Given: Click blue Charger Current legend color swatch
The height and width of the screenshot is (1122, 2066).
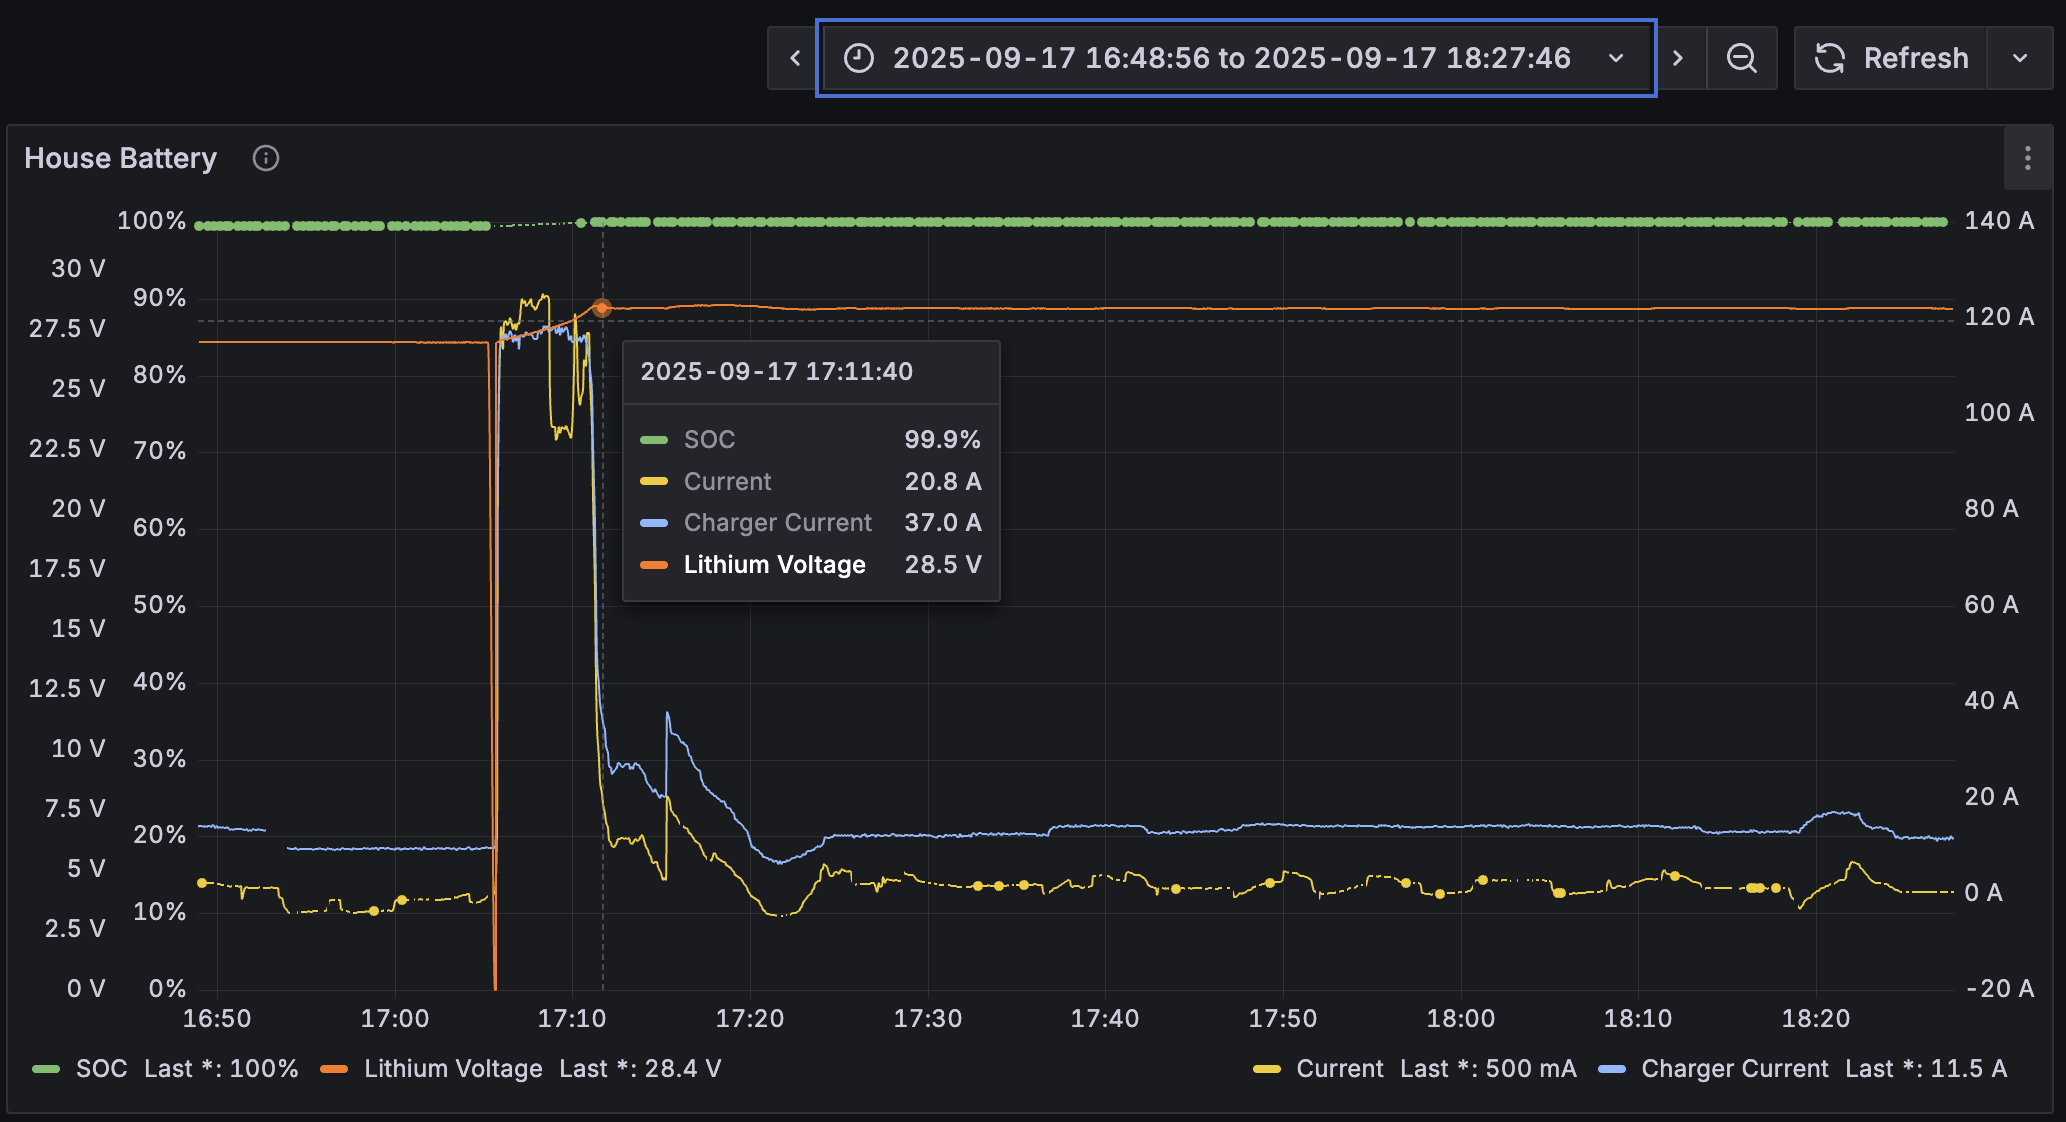Looking at the screenshot, I should point(1611,1069).
